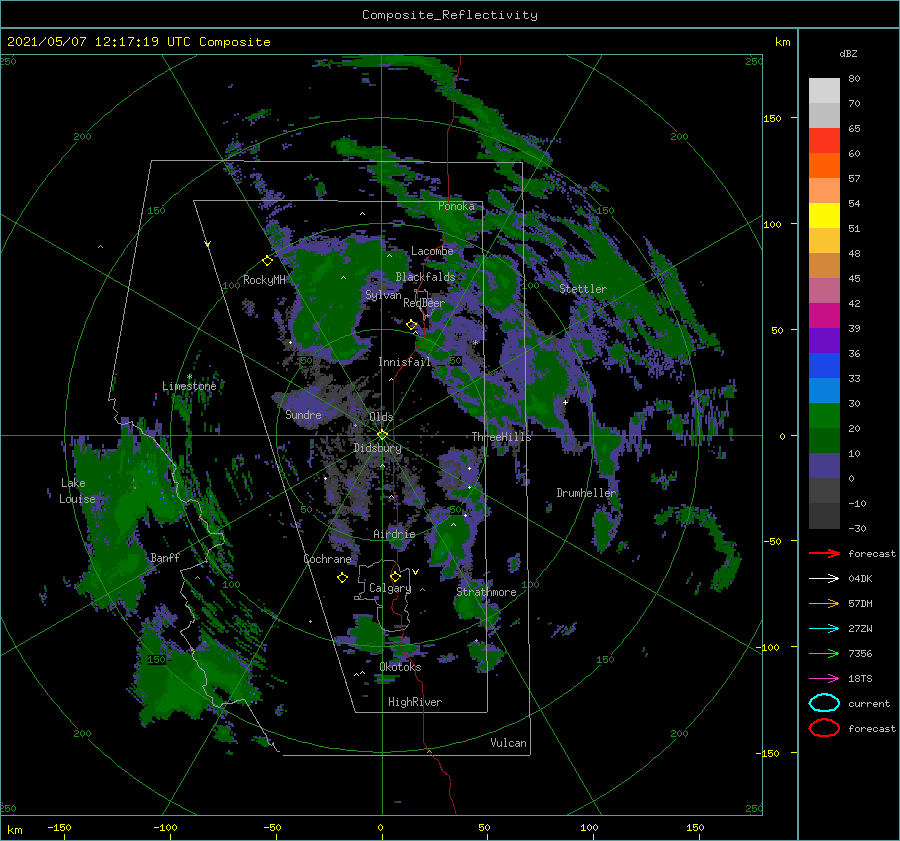Click the Innisfail city label
Screen dimensions: 900x841
[x=404, y=362]
